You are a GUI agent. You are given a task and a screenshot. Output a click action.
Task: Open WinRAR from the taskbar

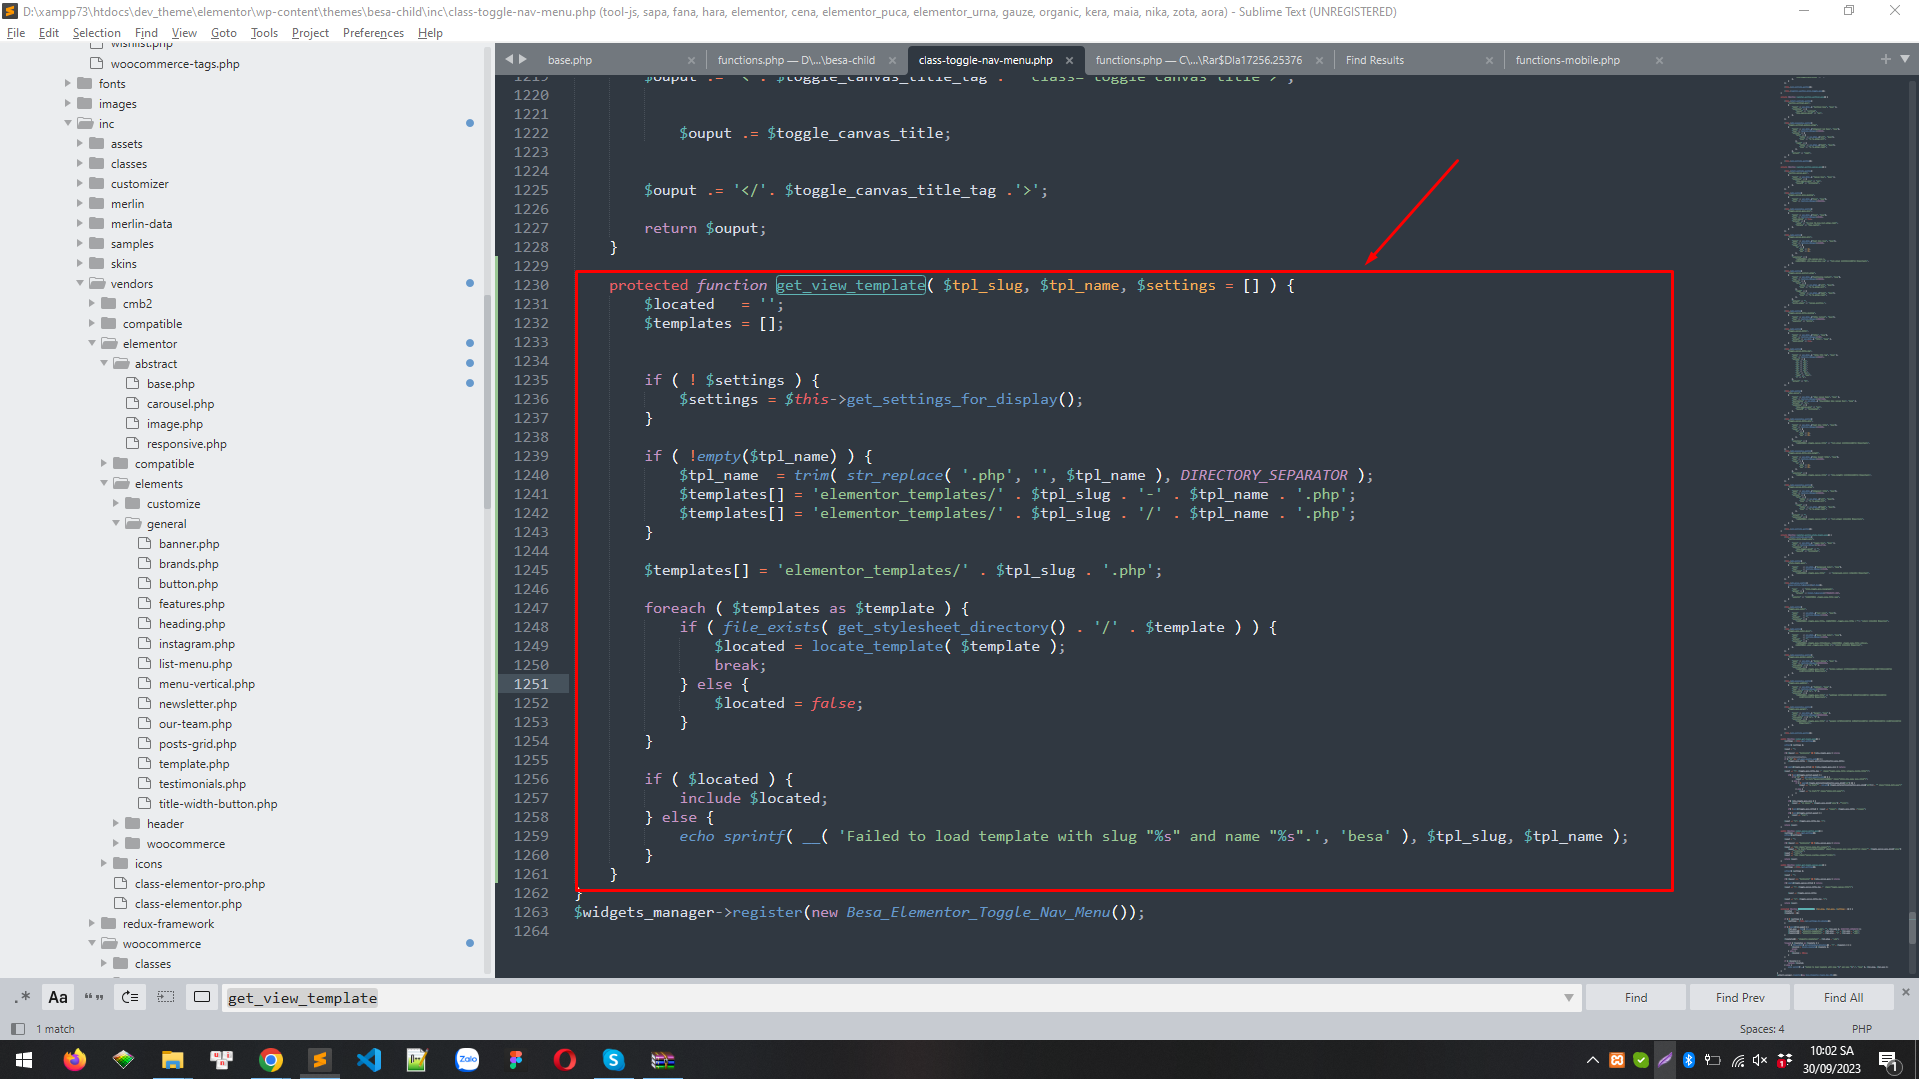(x=662, y=1060)
